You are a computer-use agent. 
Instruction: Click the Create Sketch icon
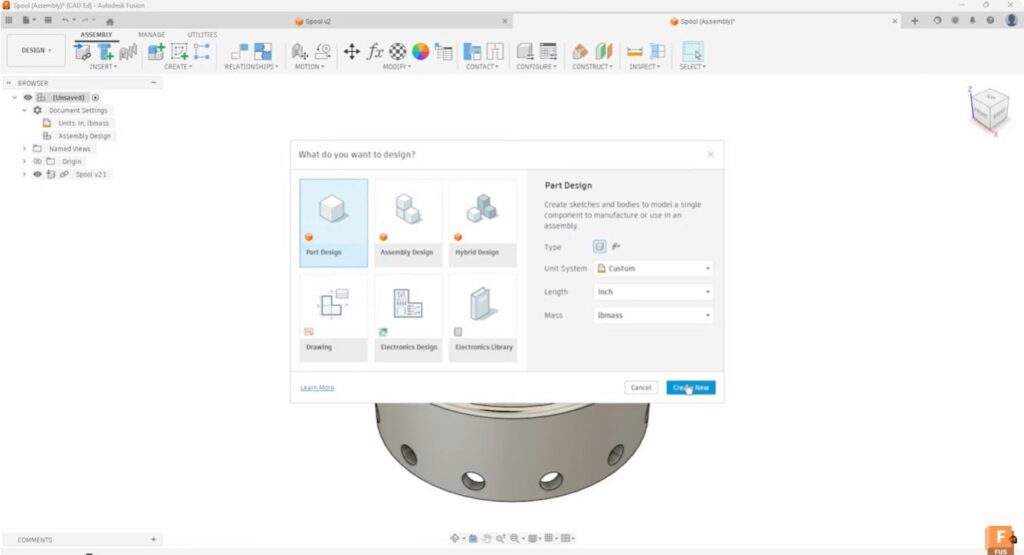179,52
